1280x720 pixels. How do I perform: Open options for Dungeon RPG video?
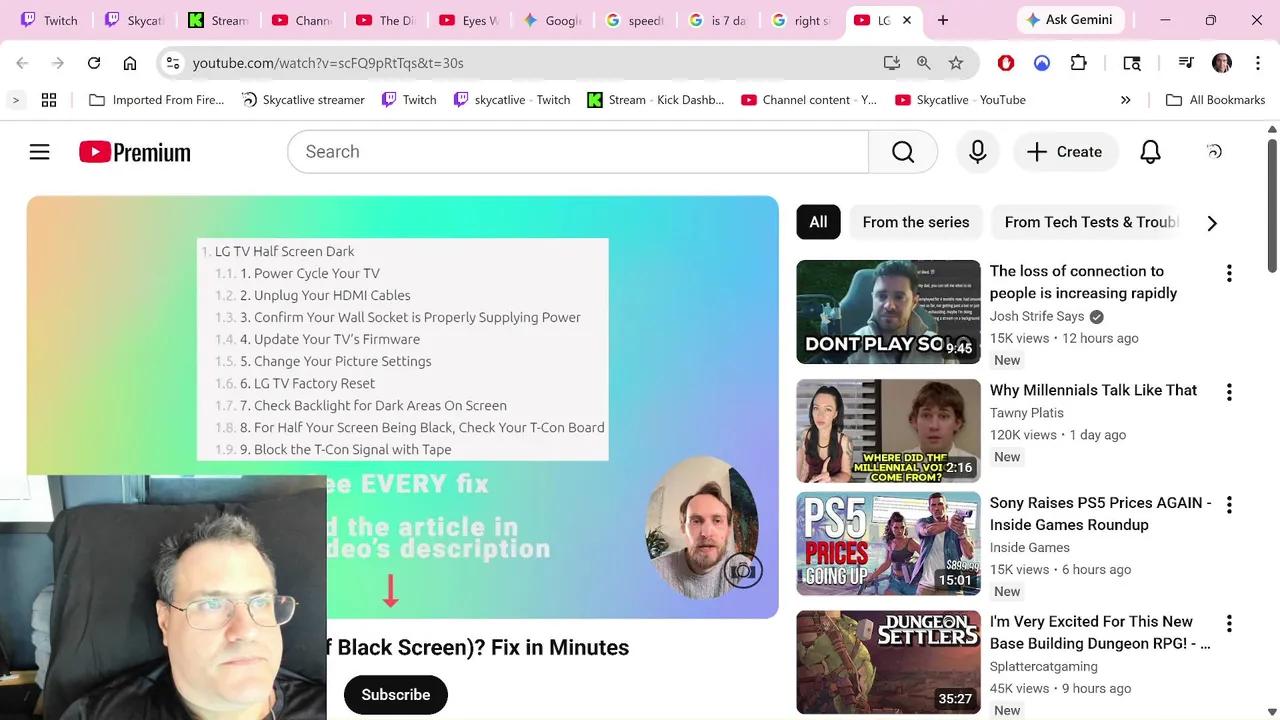pos(1229,624)
